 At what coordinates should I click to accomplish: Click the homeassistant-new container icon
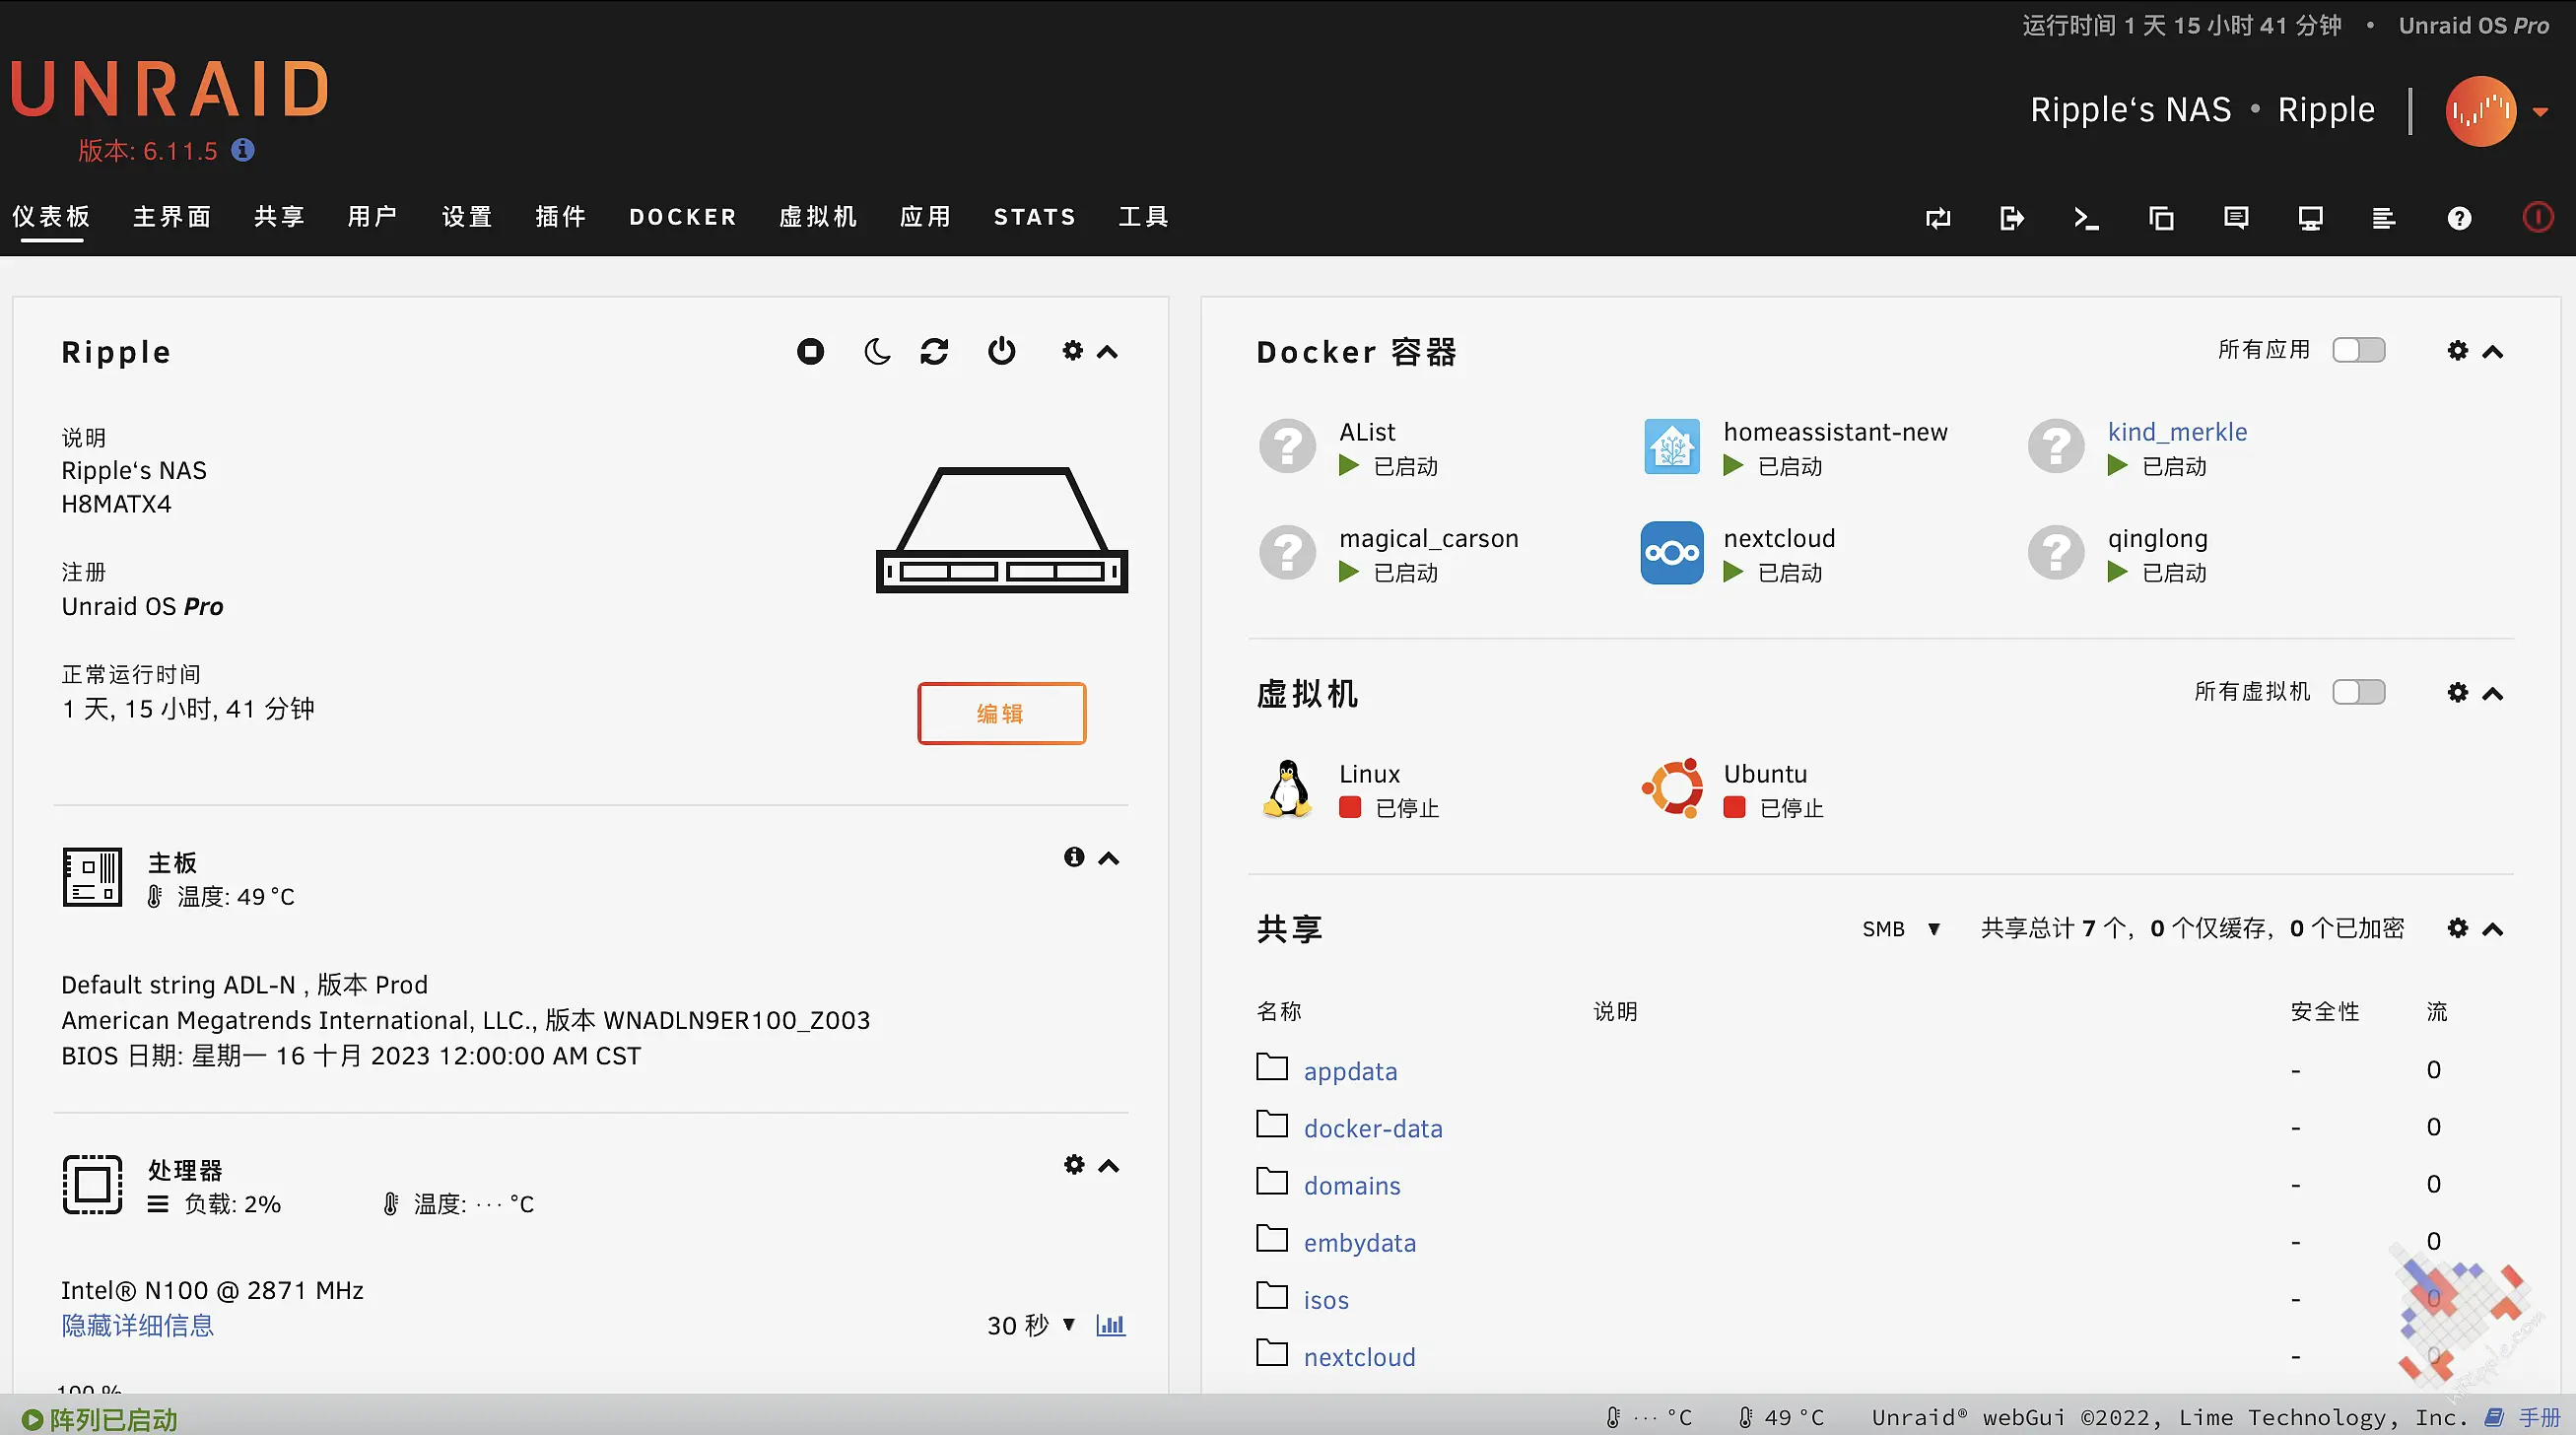[1672, 447]
